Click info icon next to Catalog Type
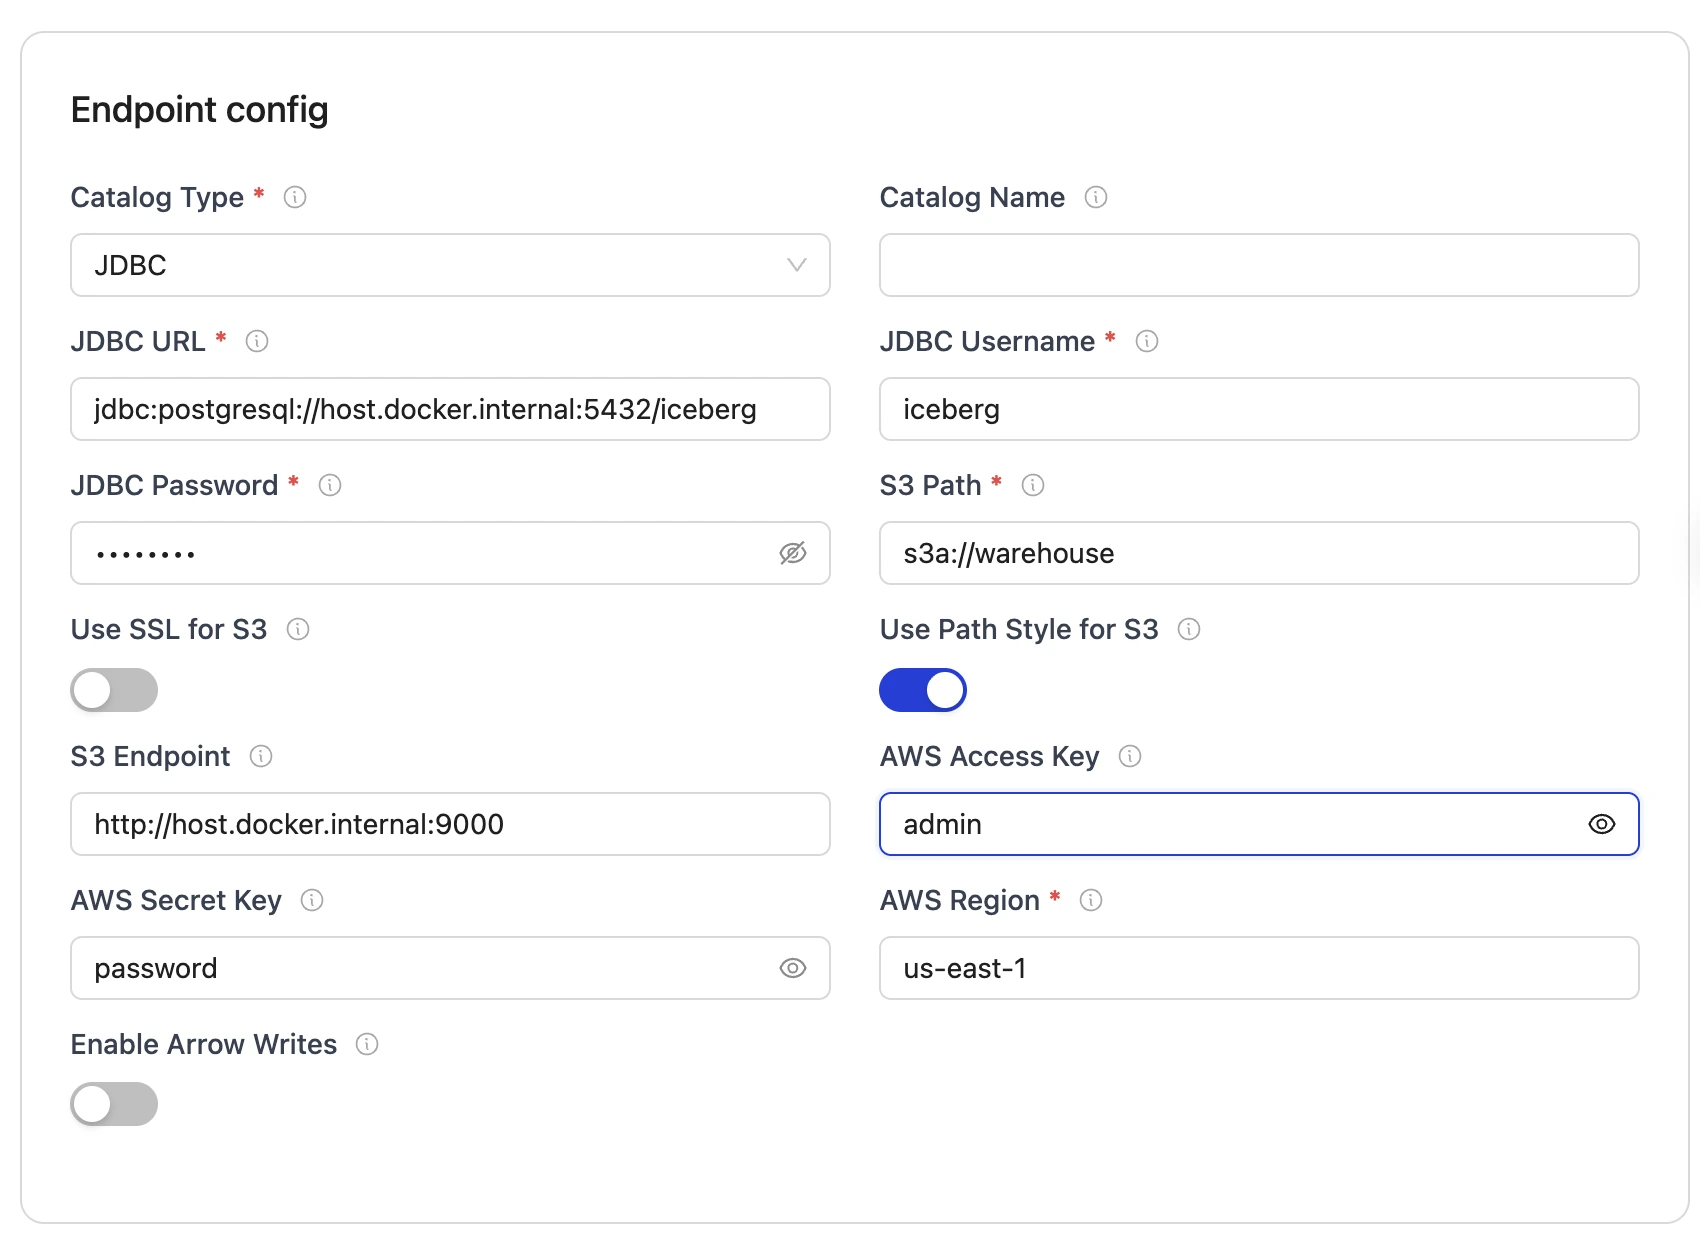 point(295,197)
